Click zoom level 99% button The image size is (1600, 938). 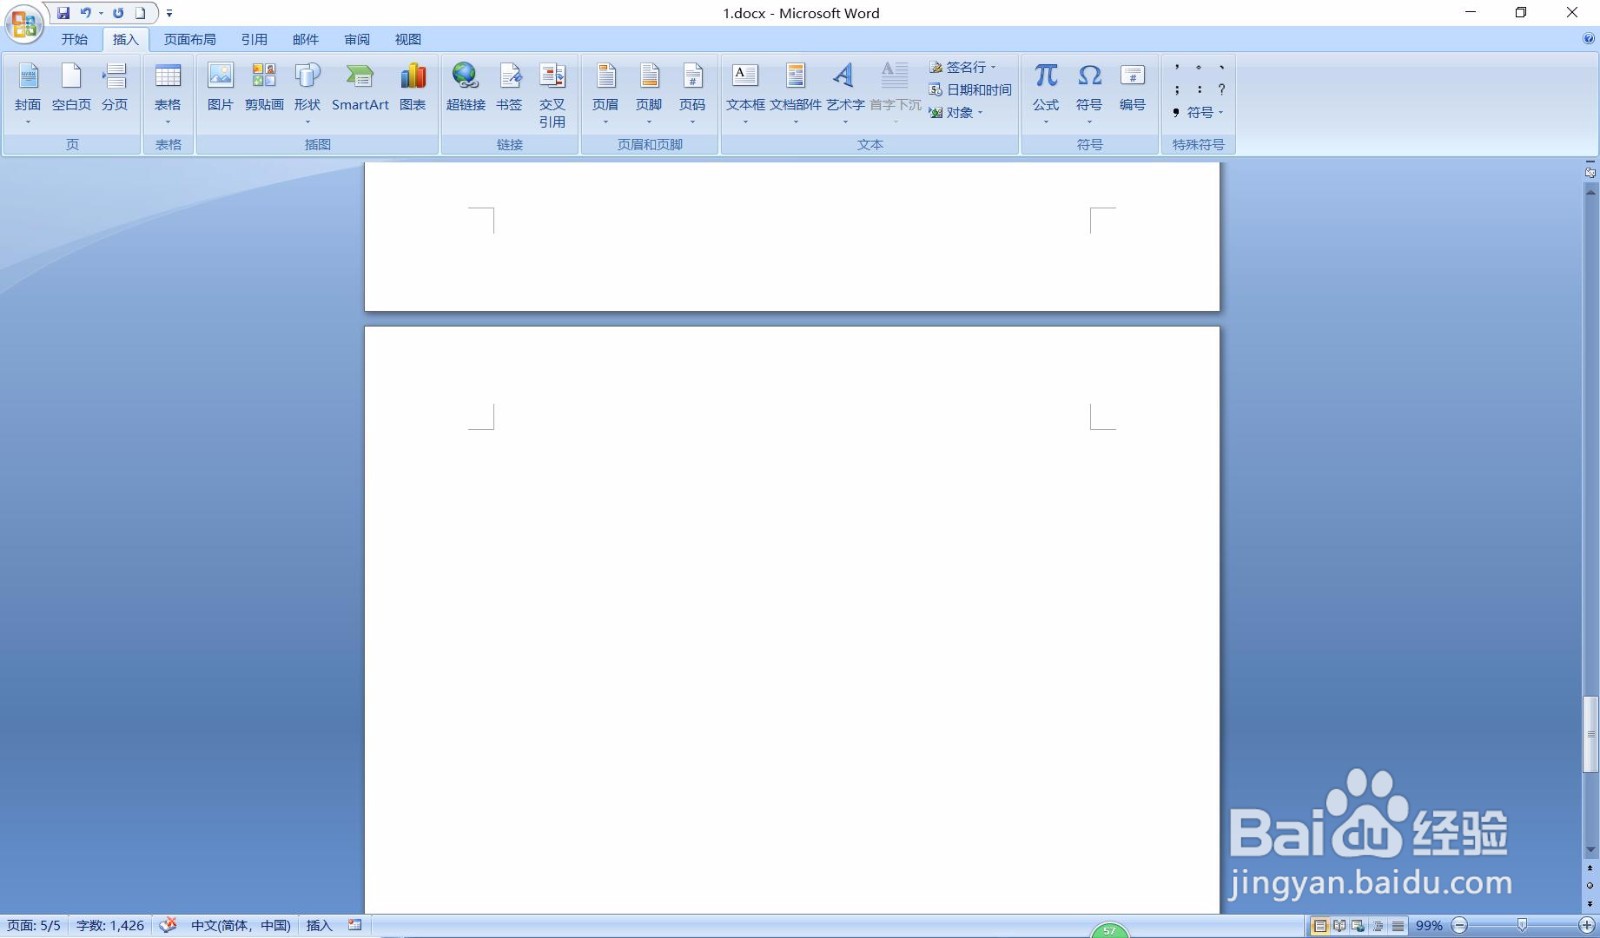coord(1429,926)
